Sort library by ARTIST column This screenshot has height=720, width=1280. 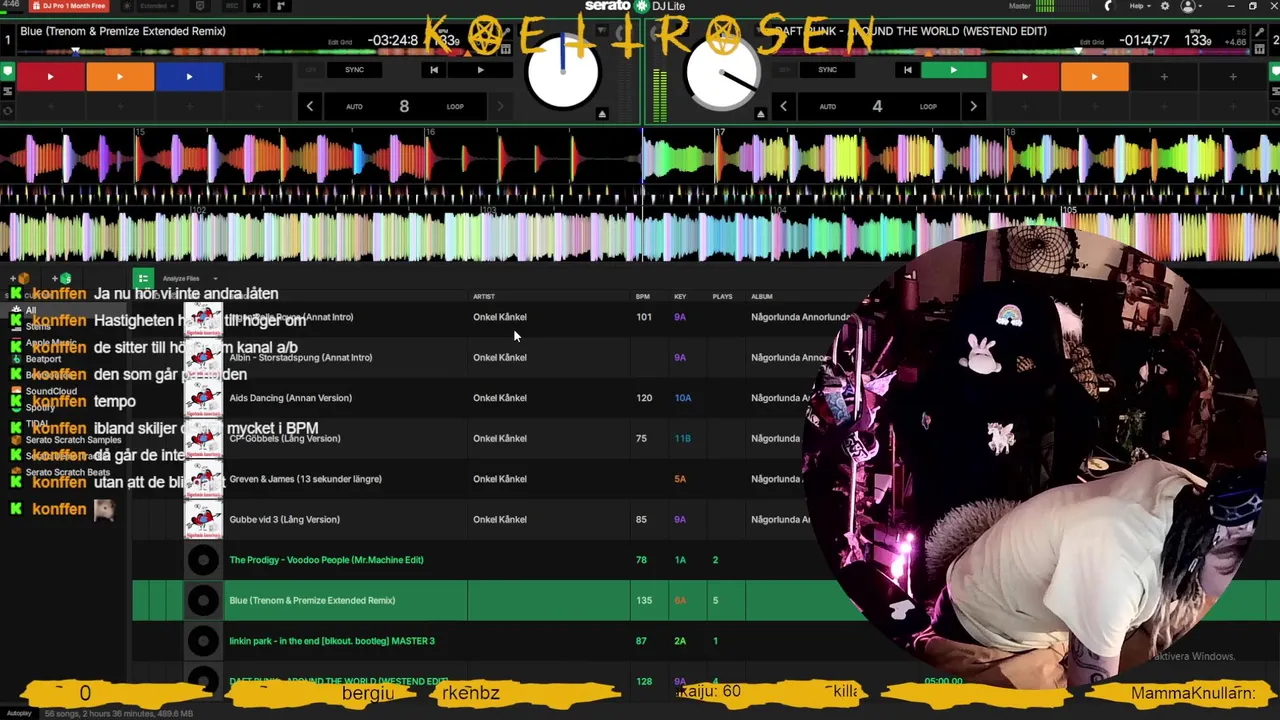pyautogui.click(x=484, y=296)
